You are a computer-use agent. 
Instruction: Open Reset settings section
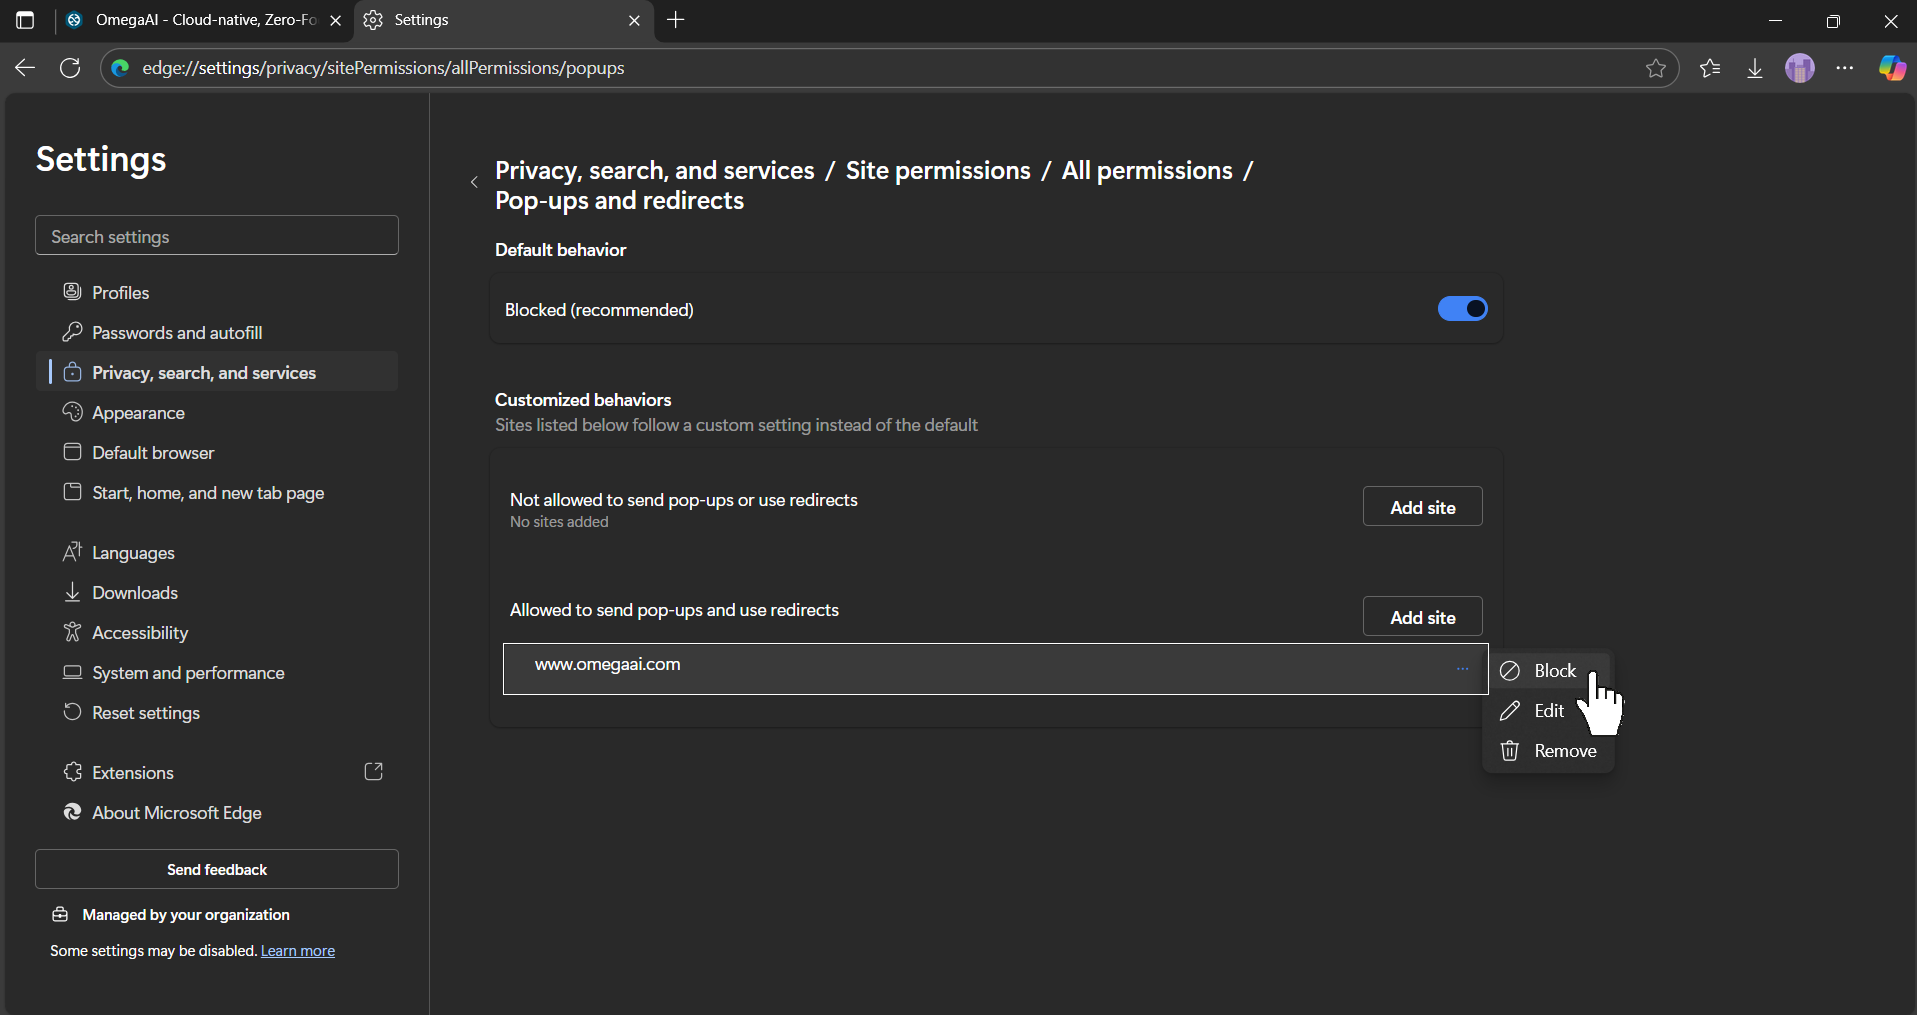(x=146, y=712)
